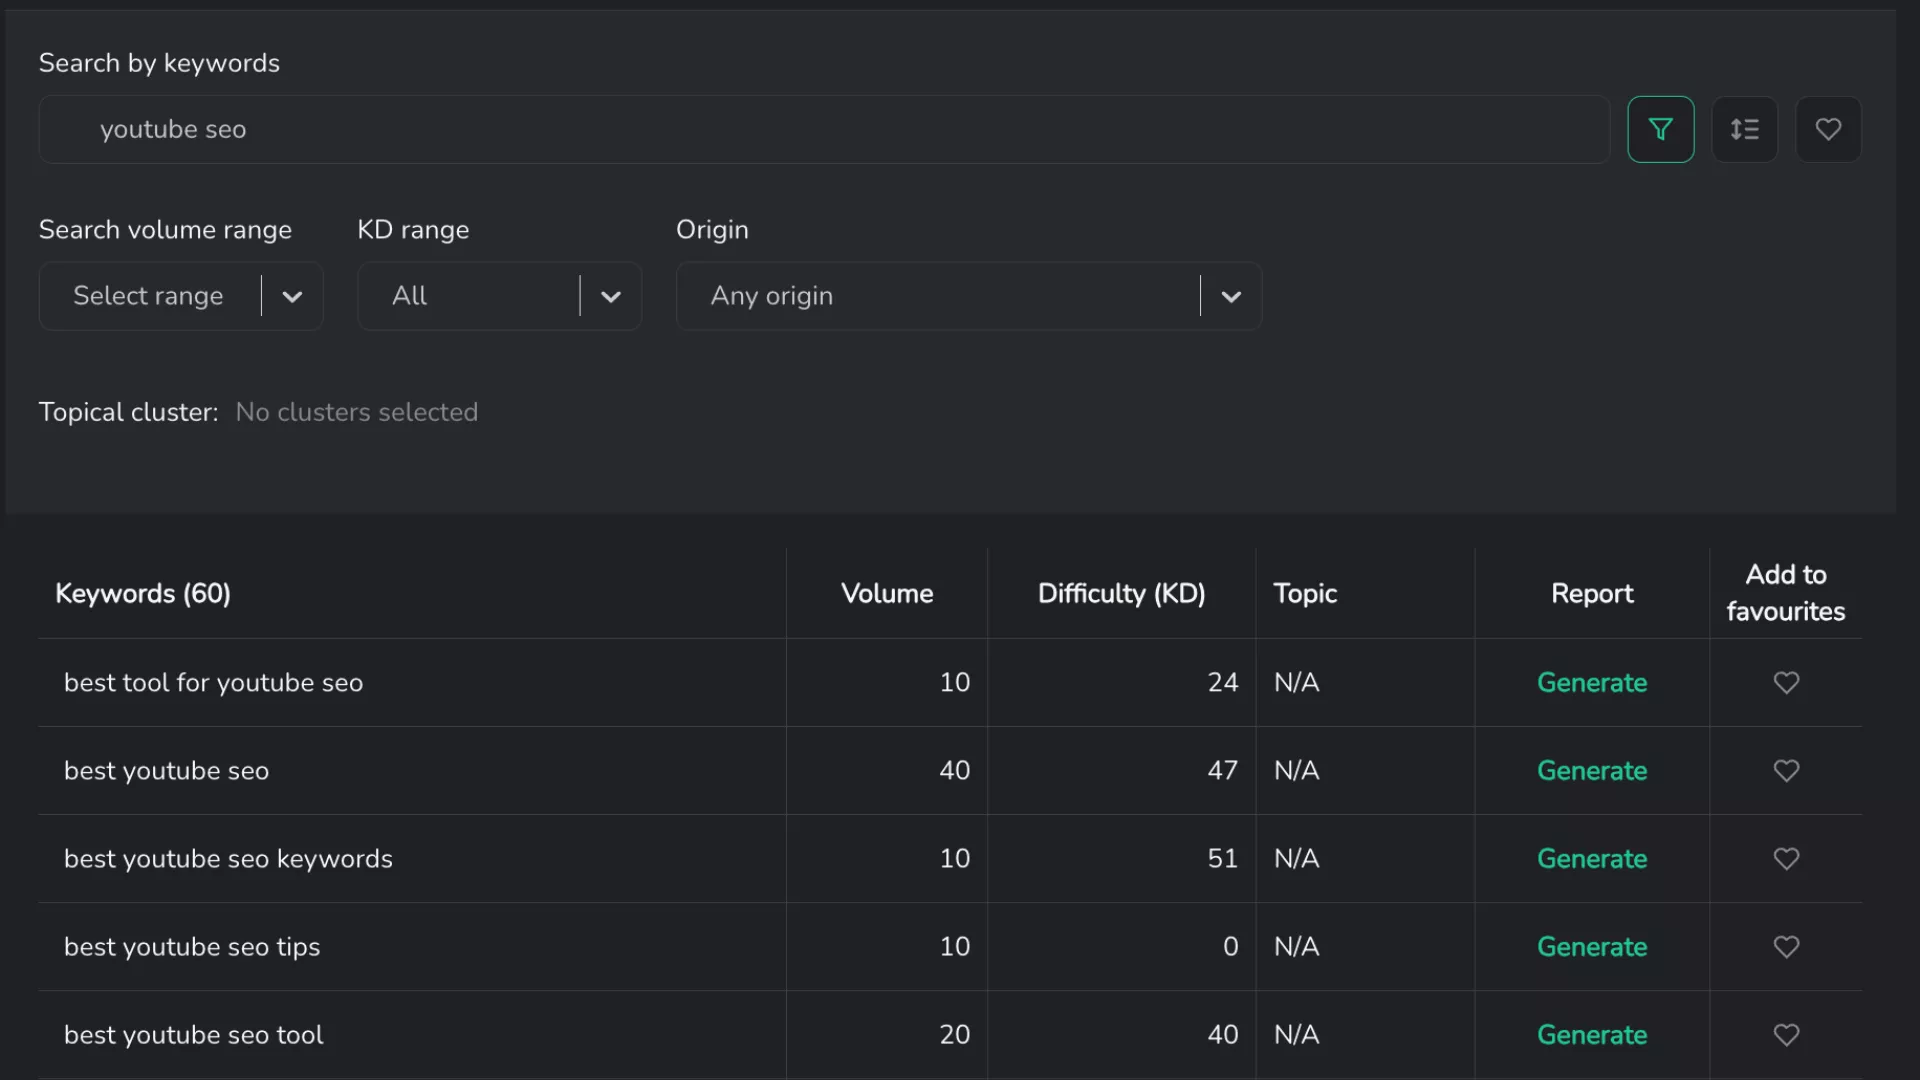Click the Keywords (60) column header
The image size is (1920, 1080).
(x=143, y=594)
